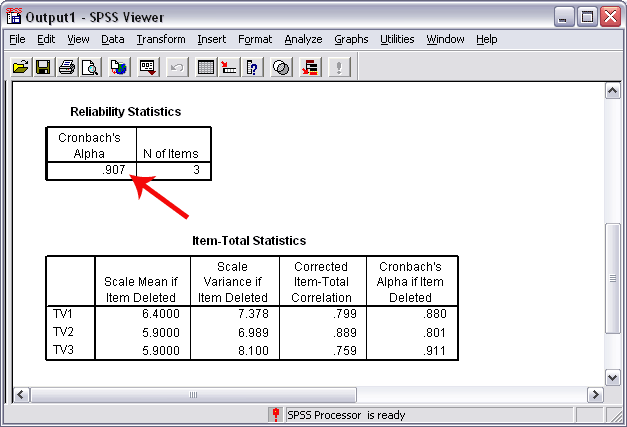Open the Edit menu
This screenshot has width=627, height=427.
coord(46,39)
